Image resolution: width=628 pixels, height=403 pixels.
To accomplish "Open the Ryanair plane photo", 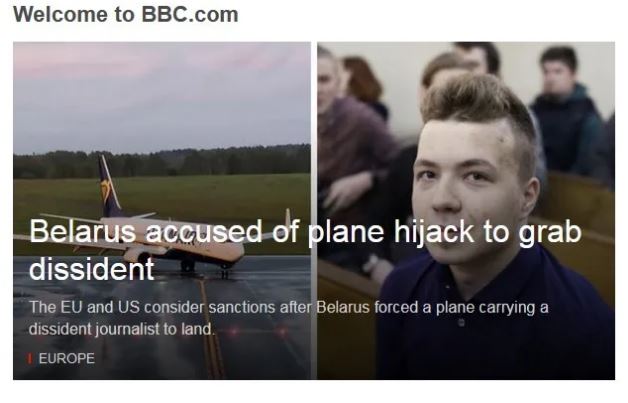I will point(162,211).
